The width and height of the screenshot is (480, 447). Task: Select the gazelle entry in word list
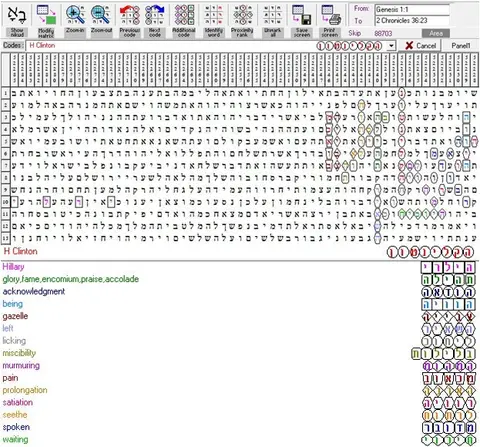(x=15, y=316)
